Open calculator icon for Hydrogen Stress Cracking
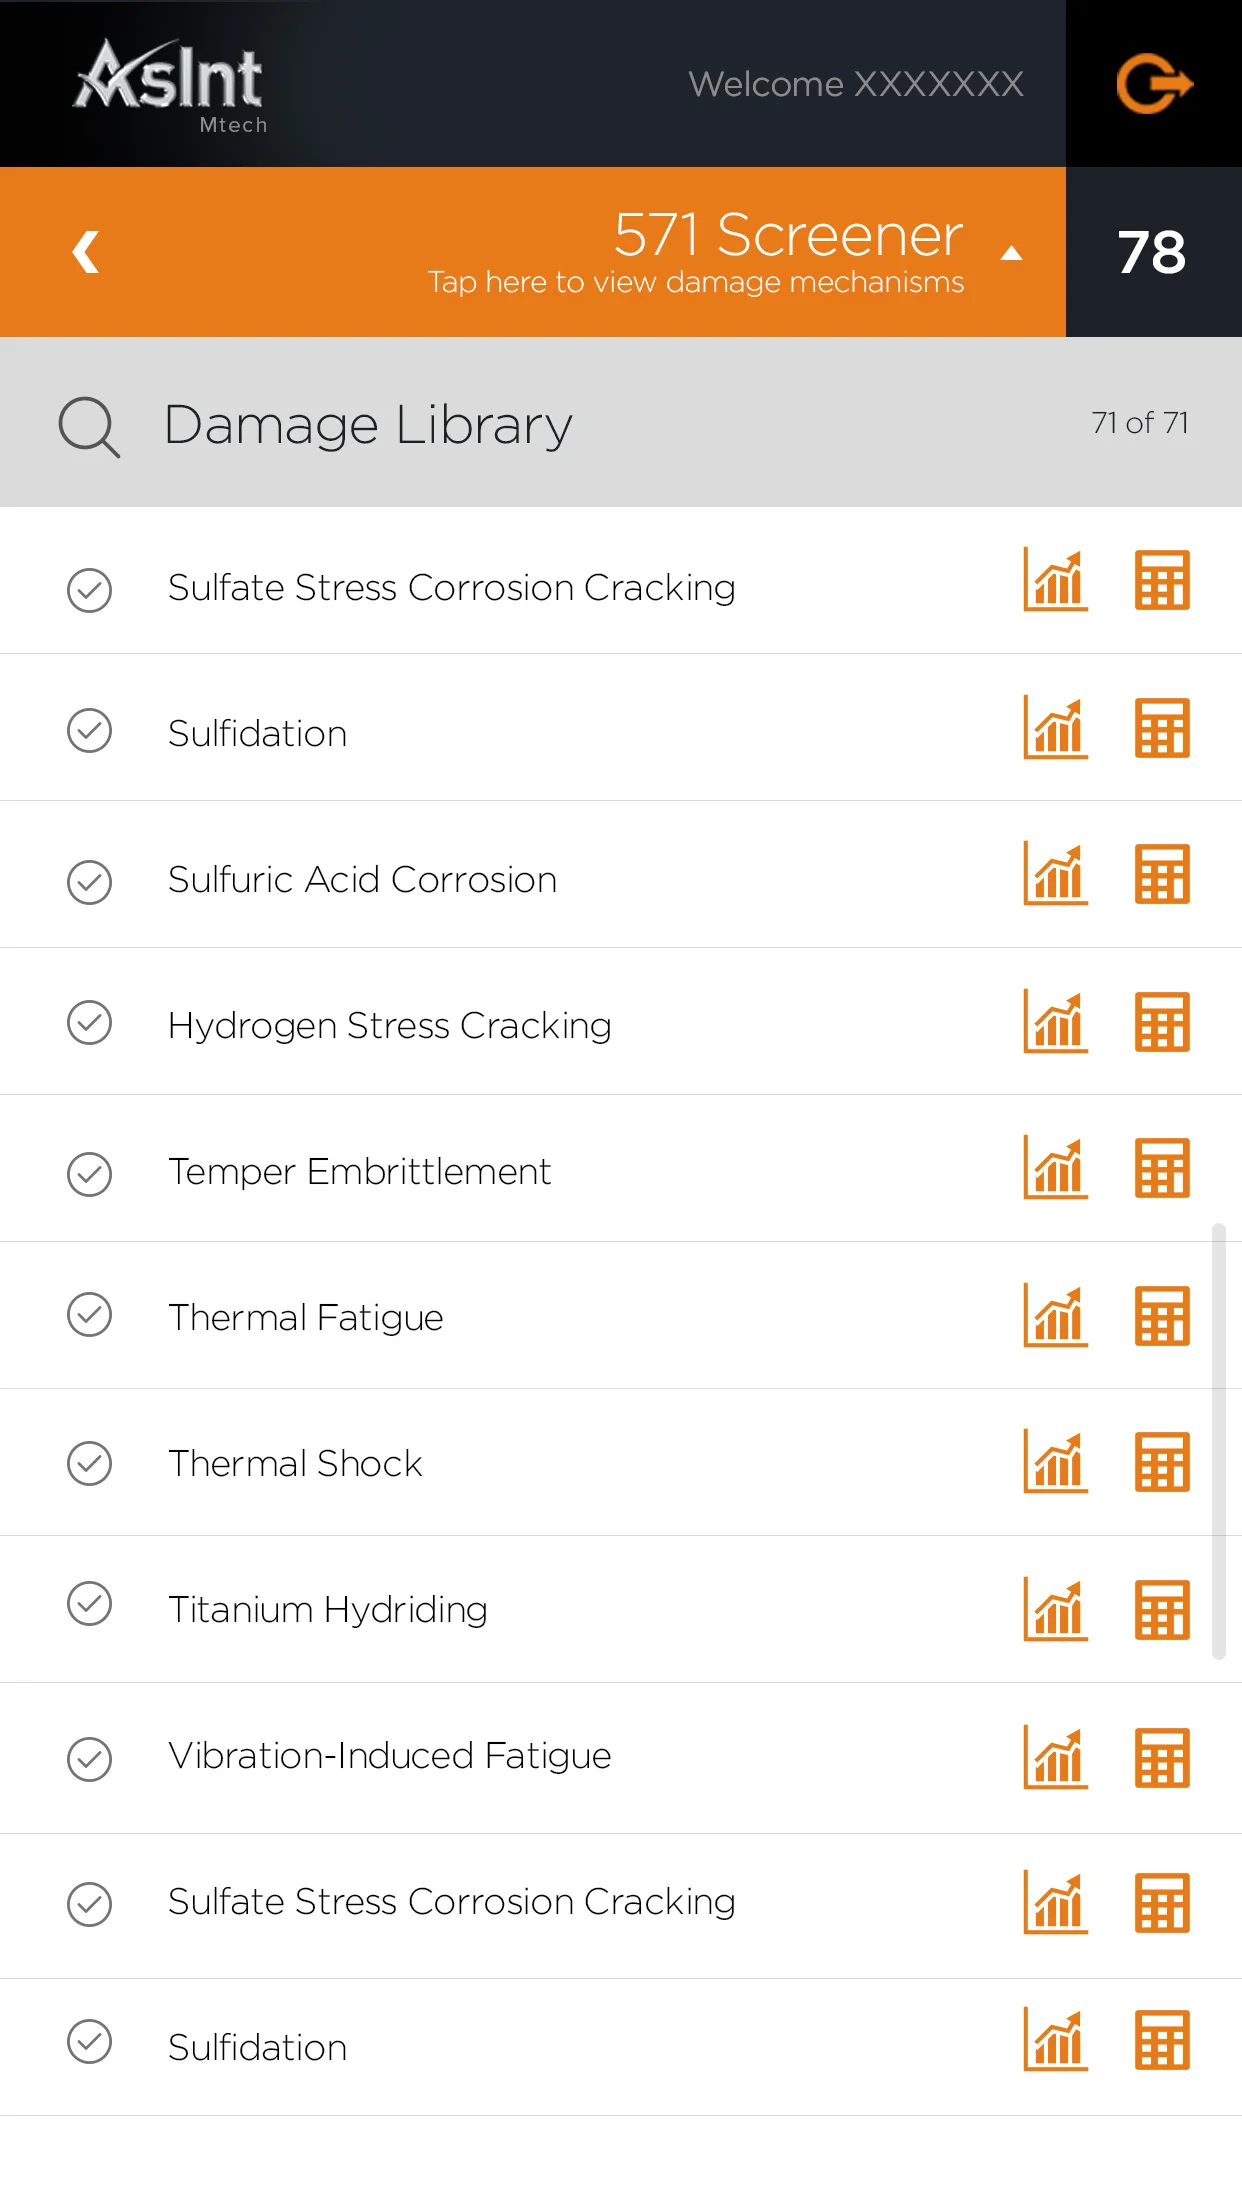Image resolution: width=1242 pixels, height=2208 pixels. [x=1162, y=1022]
